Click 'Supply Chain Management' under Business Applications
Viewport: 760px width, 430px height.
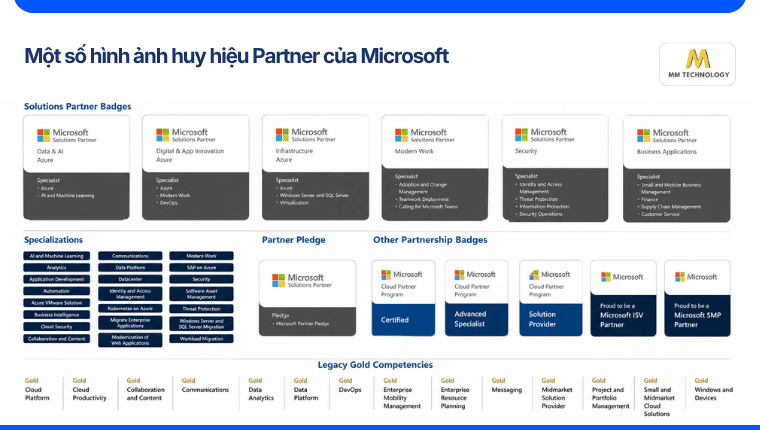[671, 207]
